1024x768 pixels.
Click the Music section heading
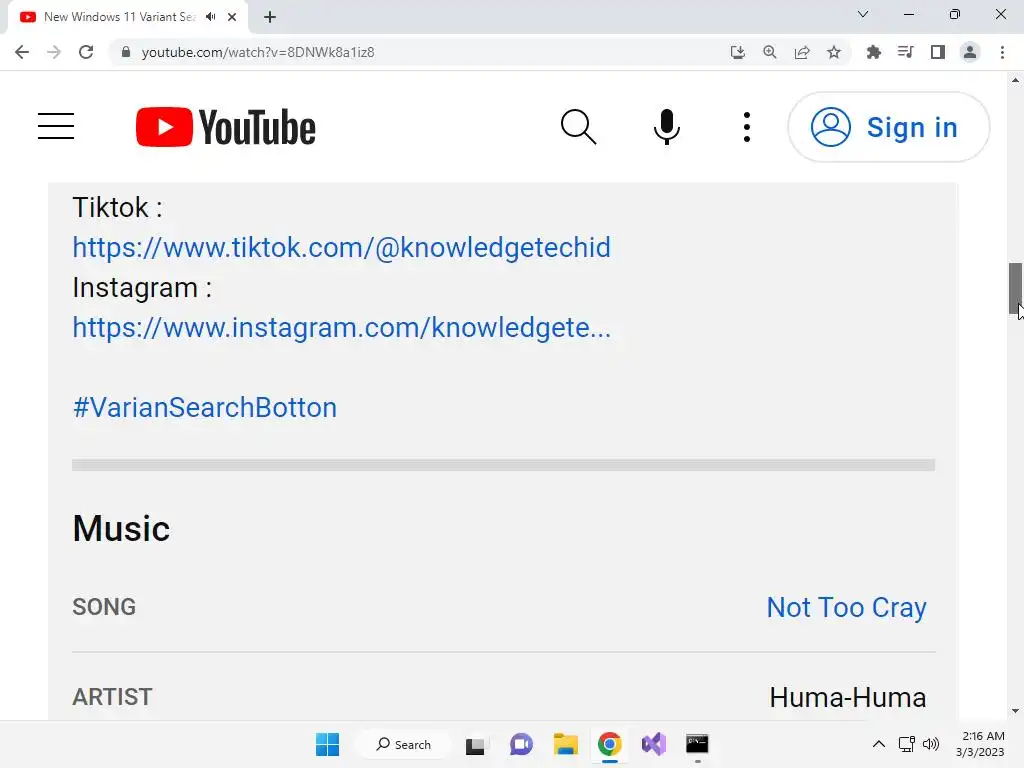coord(121,528)
